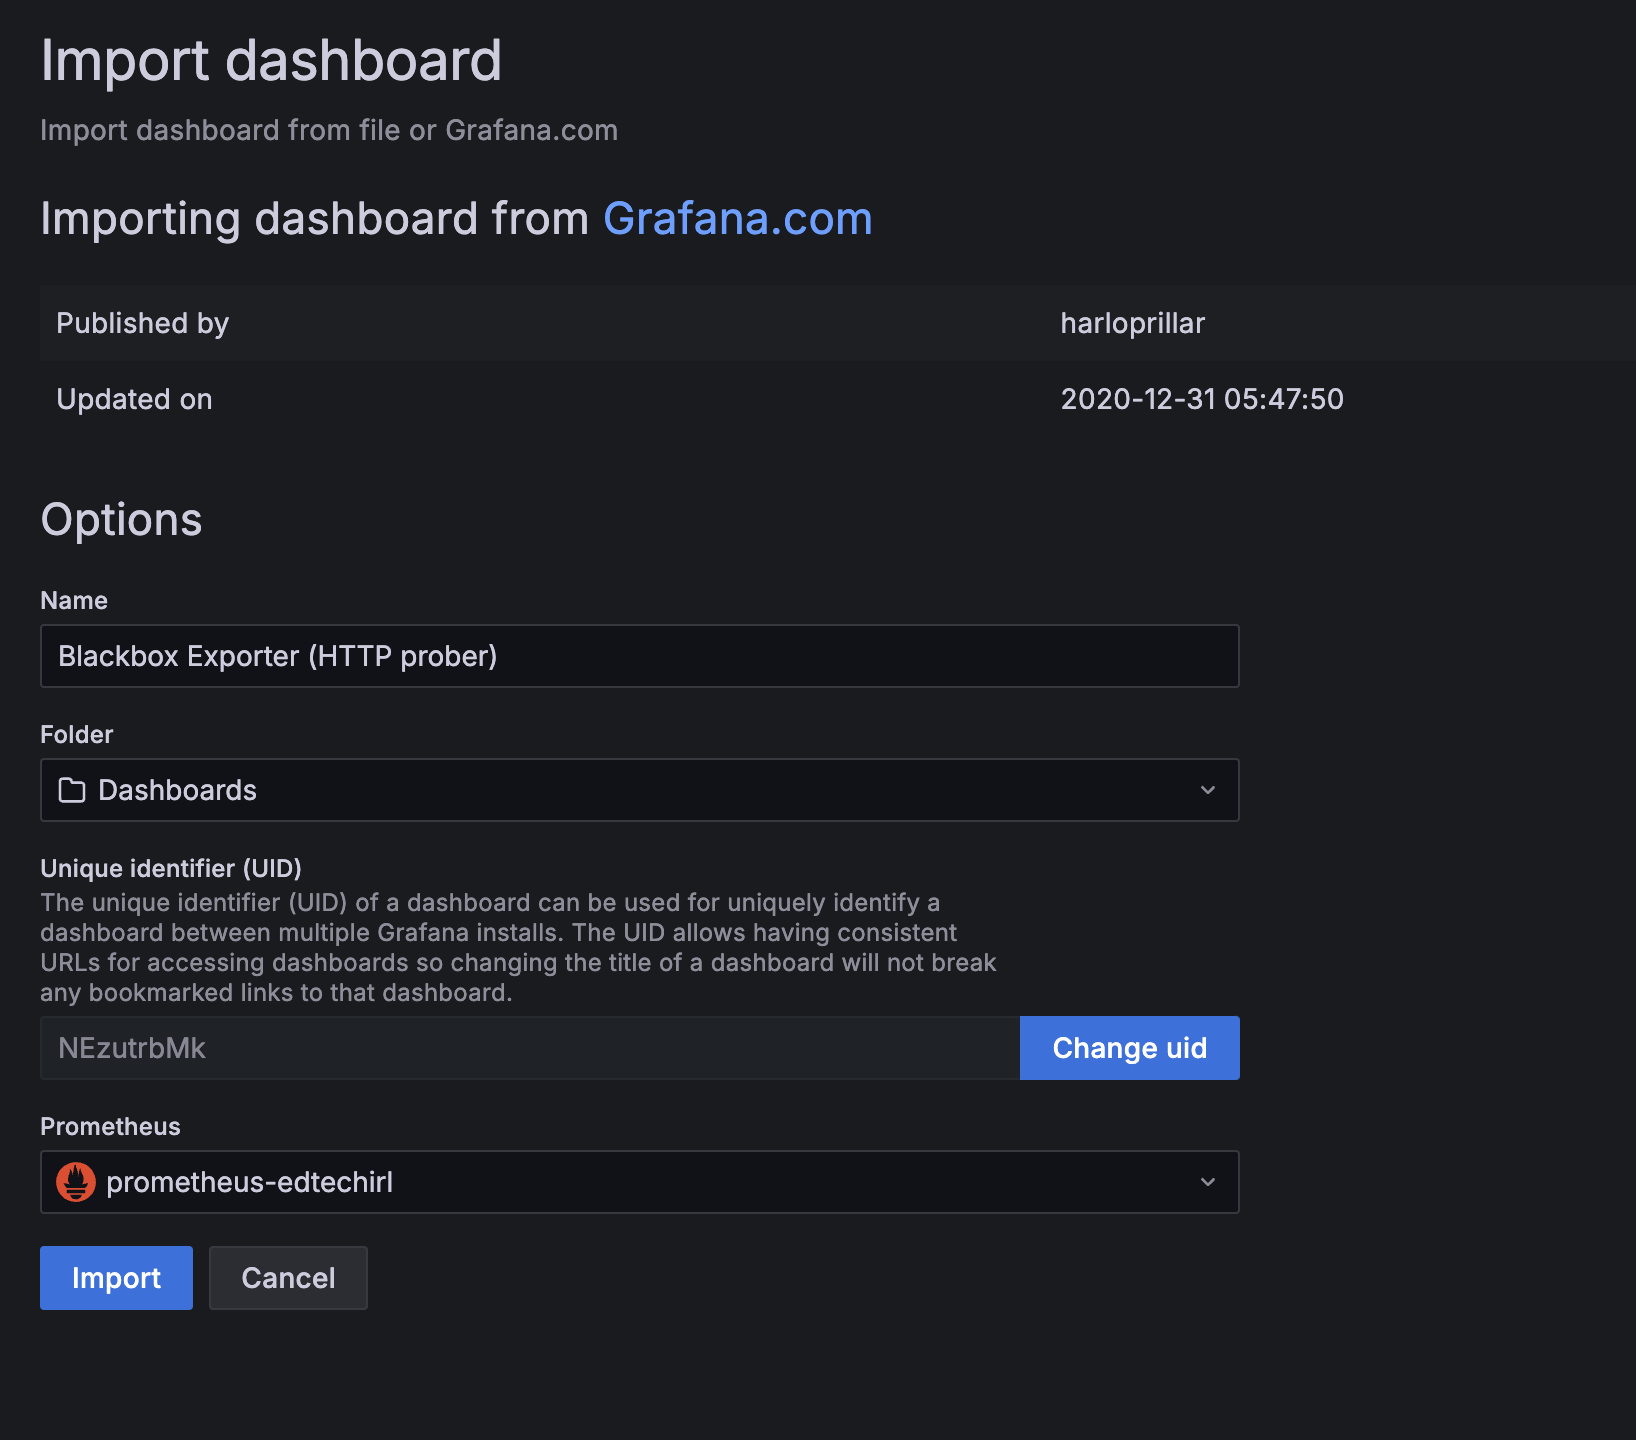Viewport: 1636px width, 1440px height.
Task: Focus the Name field with Blackbox Exporter
Action: coord(640,656)
